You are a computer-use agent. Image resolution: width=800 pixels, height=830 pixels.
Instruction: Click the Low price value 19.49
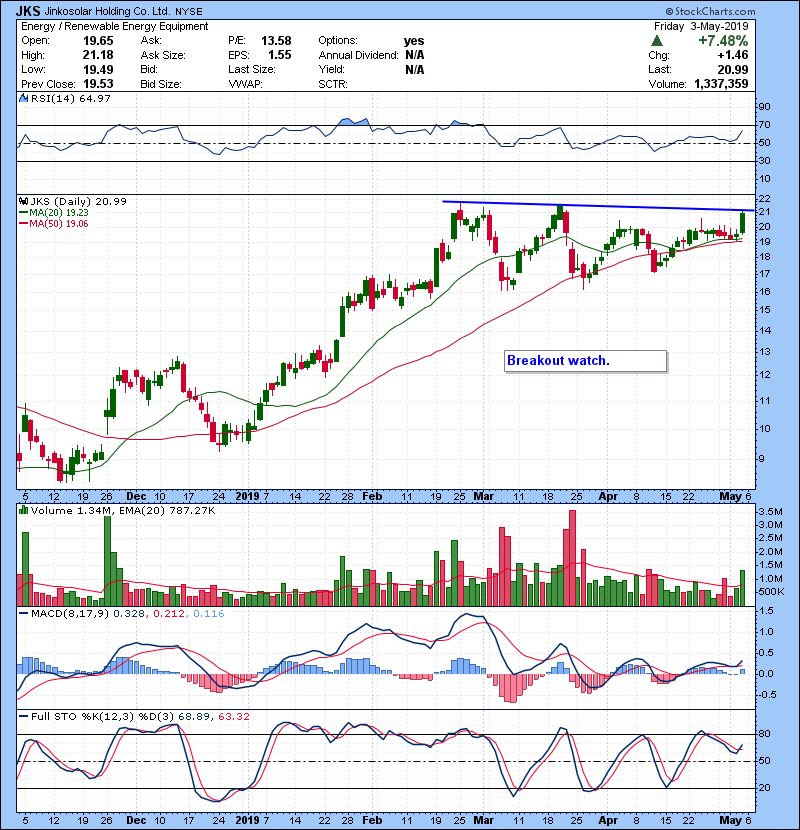[x=98, y=69]
